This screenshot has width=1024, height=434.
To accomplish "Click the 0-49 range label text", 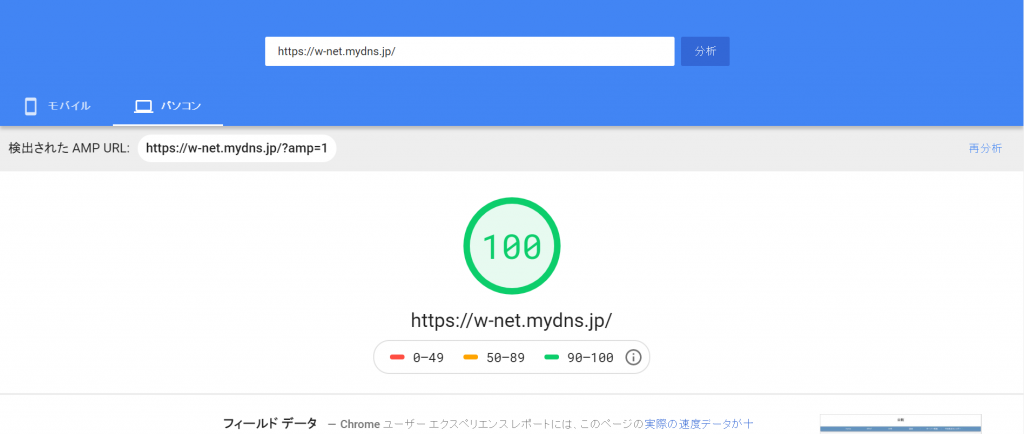I will 428,358.
